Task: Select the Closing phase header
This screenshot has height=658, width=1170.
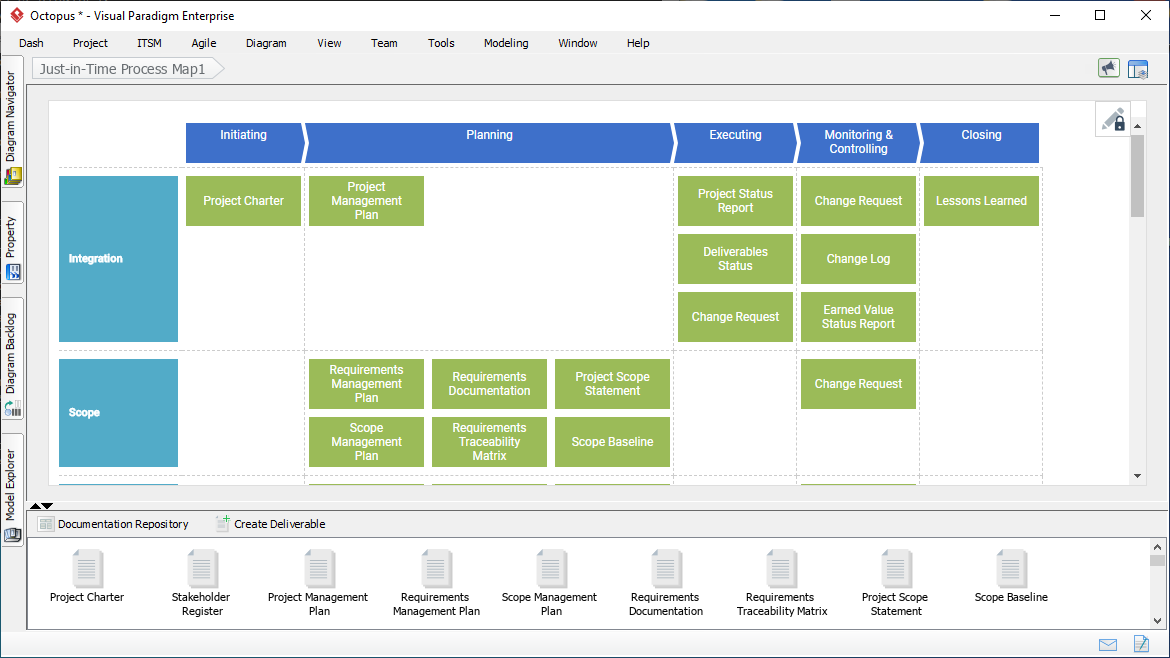Action: click(x=980, y=142)
